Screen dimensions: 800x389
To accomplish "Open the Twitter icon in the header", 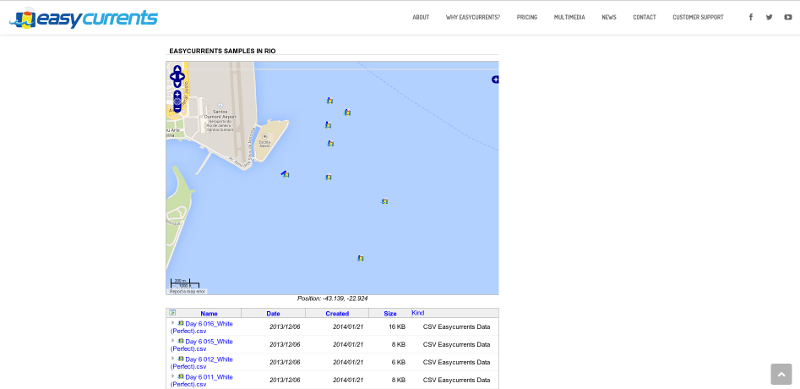I will point(769,17).
